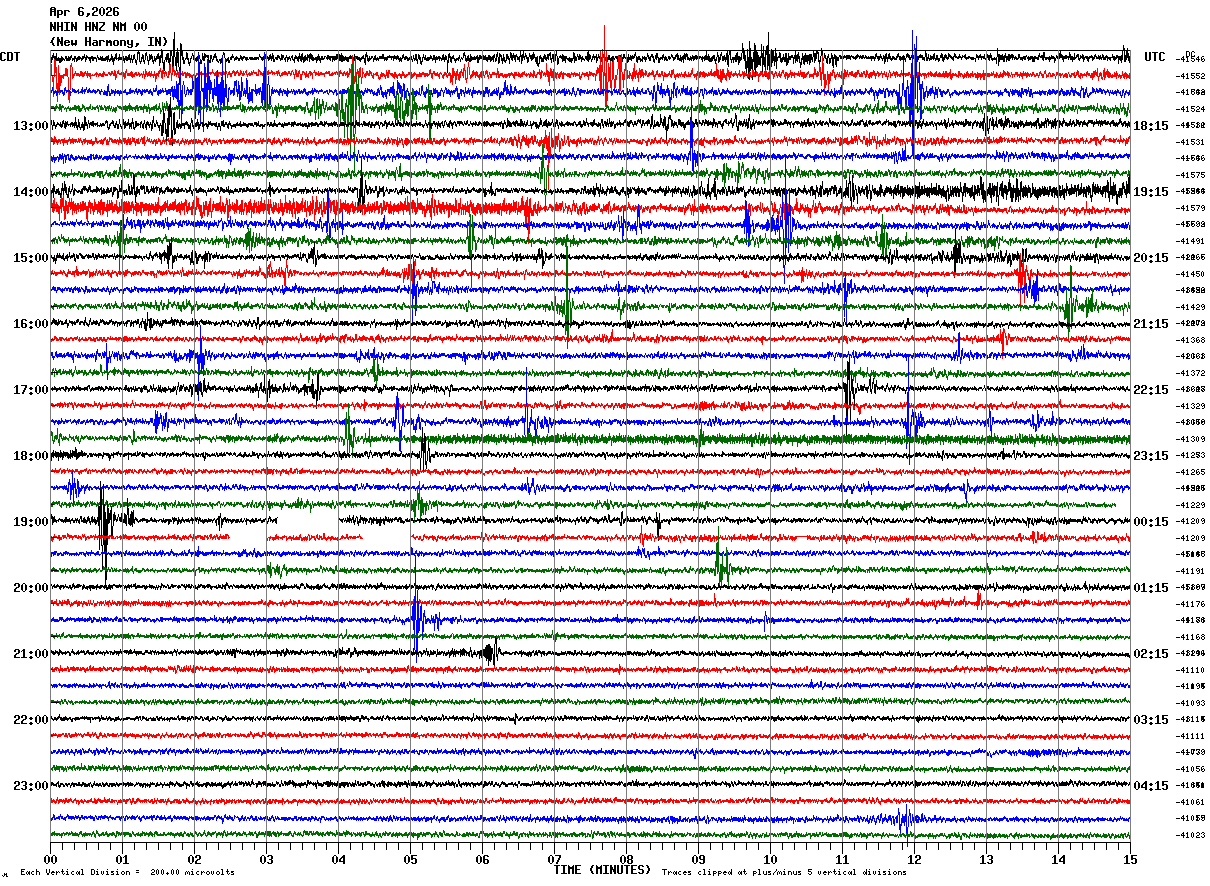This screenshot has height=886, width=1210.
Task: Click the 18:15 UTC time label
Action: (x=1151, y=126)
